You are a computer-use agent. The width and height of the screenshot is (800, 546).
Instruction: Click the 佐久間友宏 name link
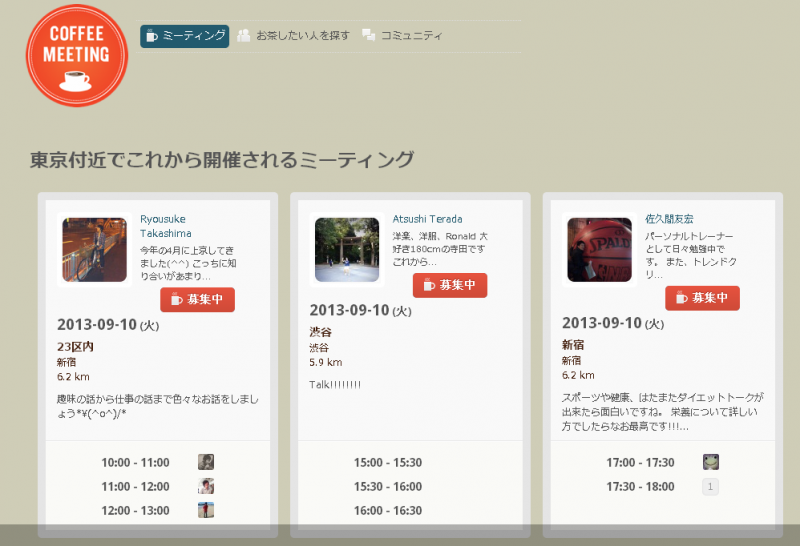[669, 219]
